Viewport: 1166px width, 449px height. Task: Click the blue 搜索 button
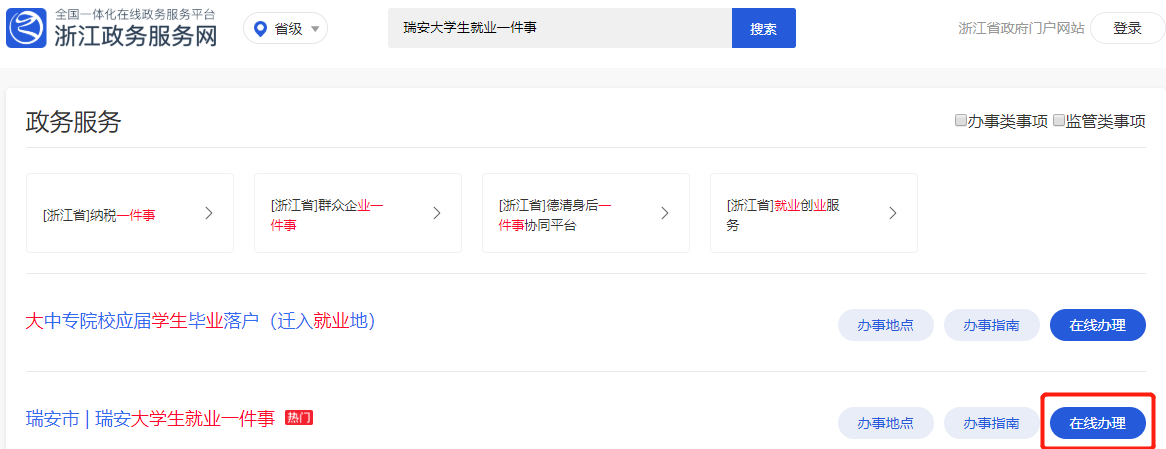click(764, 28)
